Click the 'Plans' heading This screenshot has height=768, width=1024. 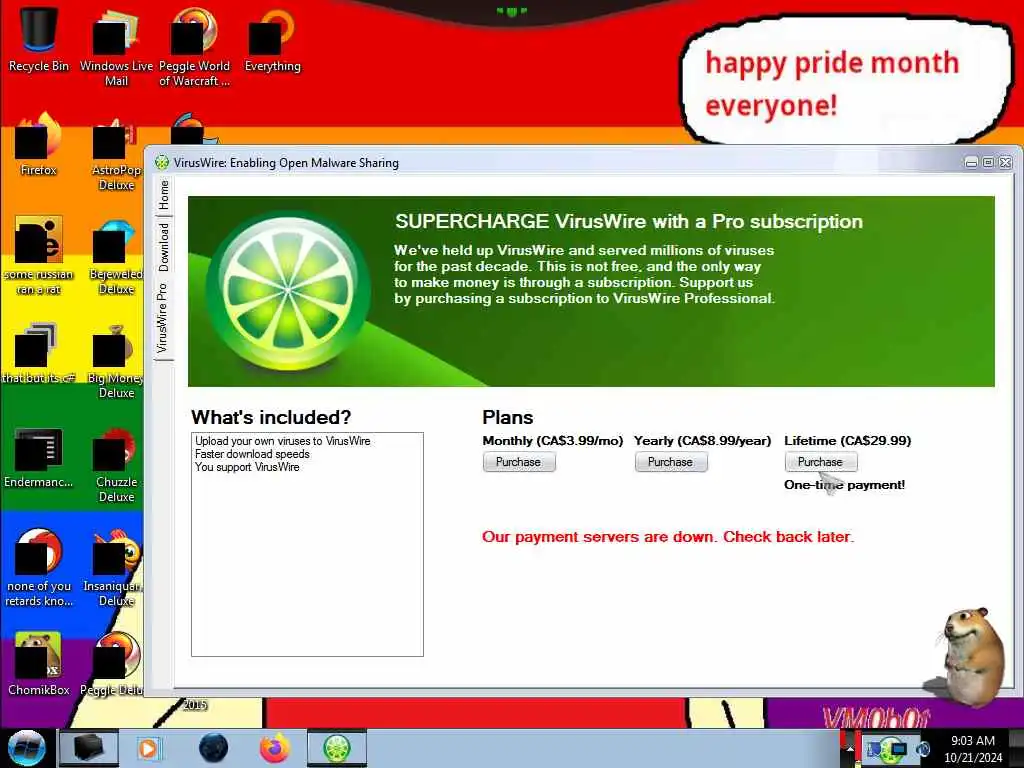click(507, 417)
